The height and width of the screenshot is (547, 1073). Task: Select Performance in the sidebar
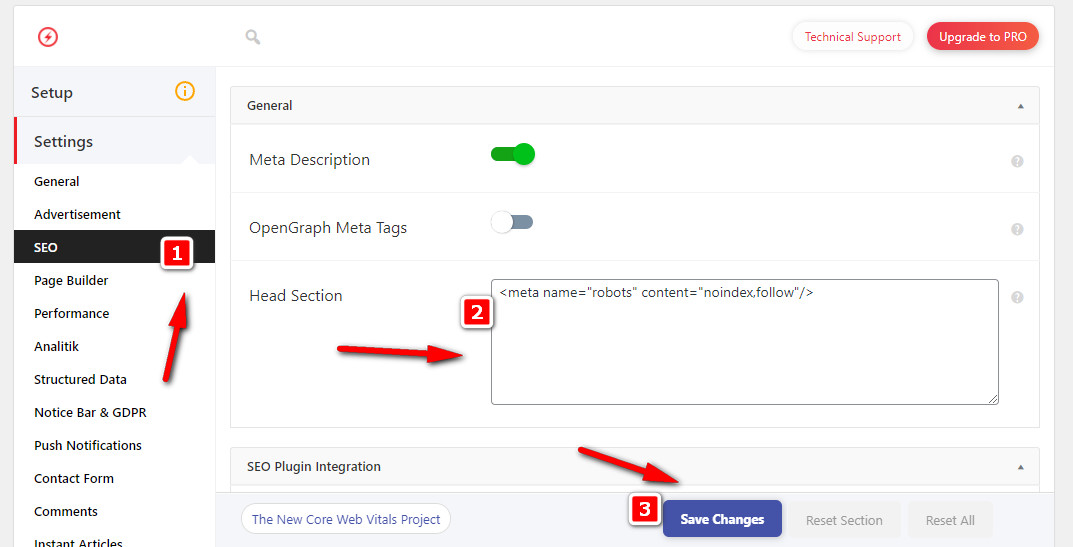(72, 313)
